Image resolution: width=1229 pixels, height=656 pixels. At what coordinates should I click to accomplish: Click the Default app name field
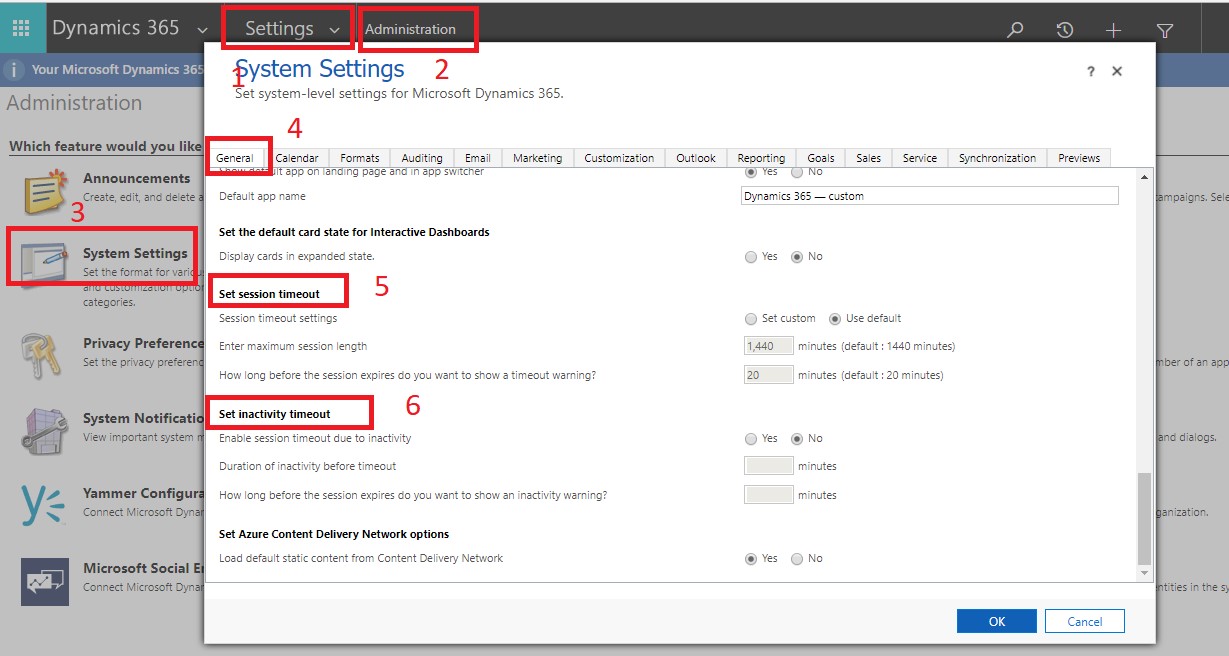tap(930, 196)
